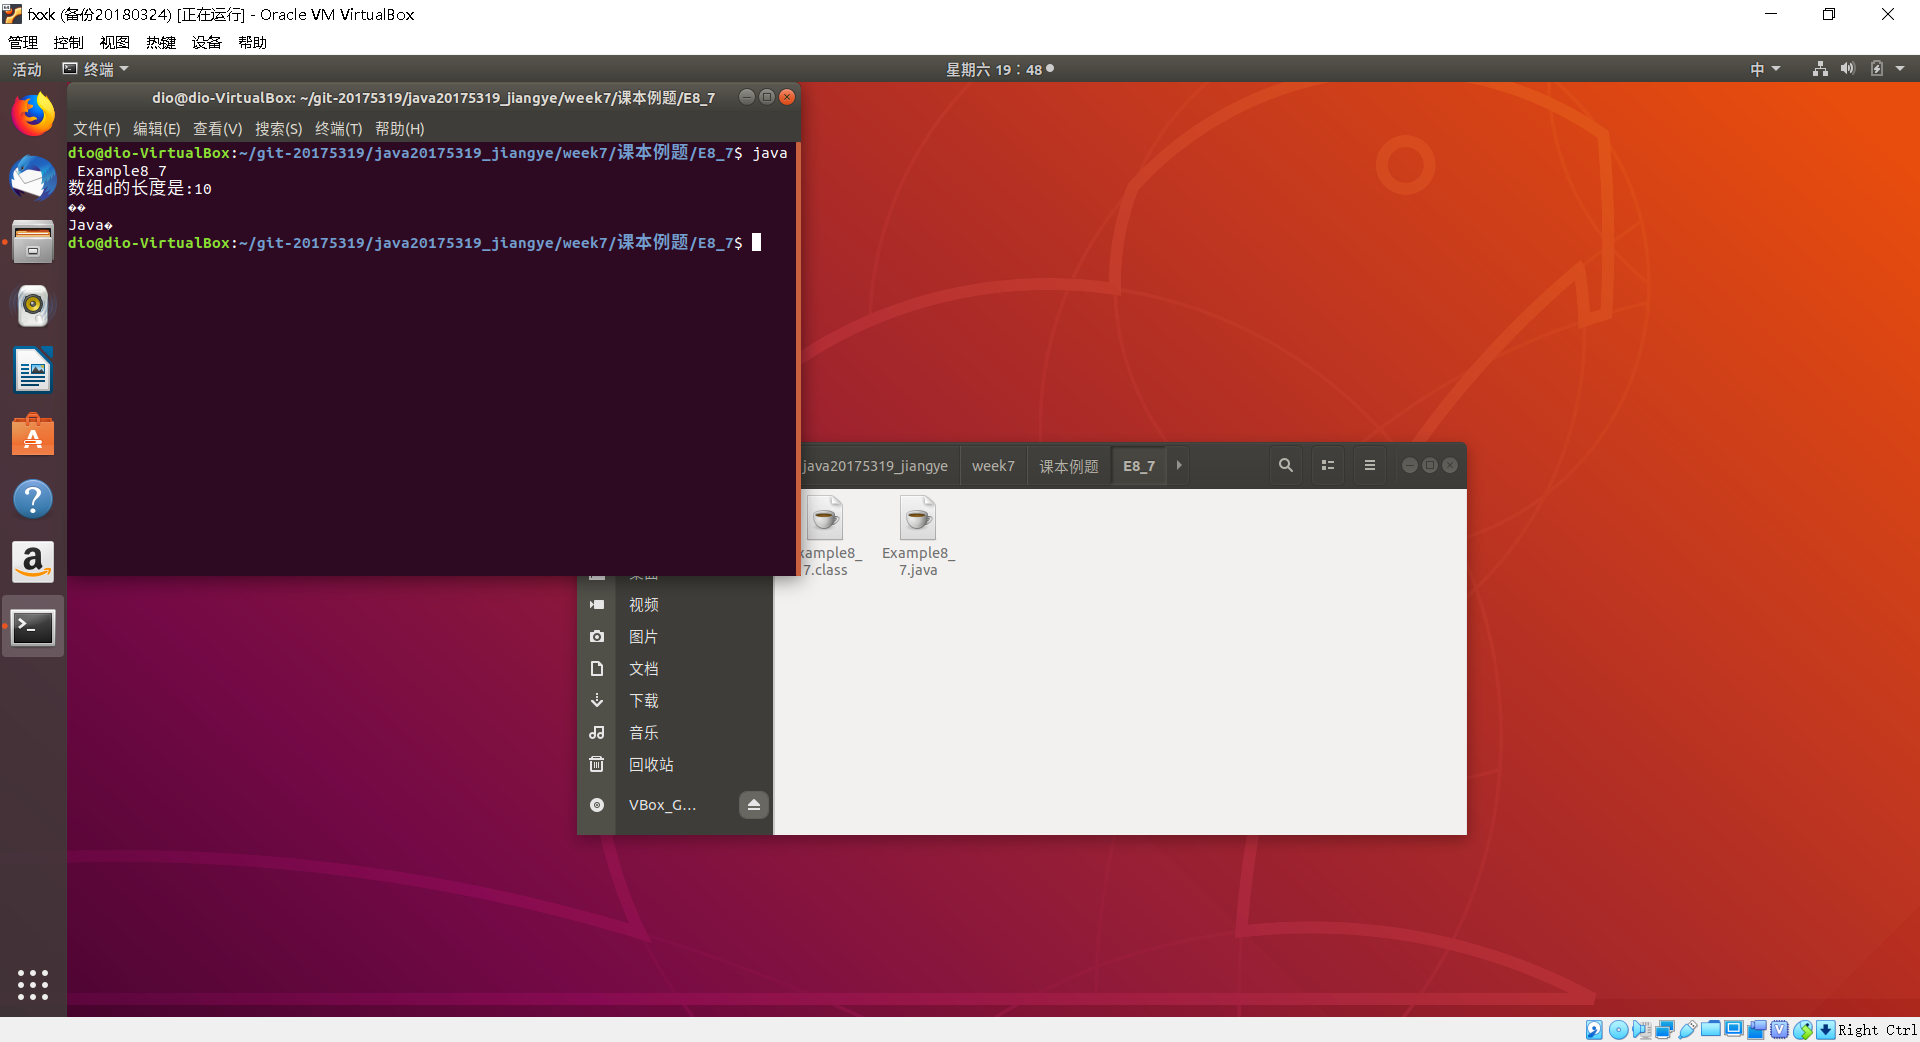The image size is (1920, 1042).
Task: Open terminal 帮助(H) menu
Action: click(400, 129)
